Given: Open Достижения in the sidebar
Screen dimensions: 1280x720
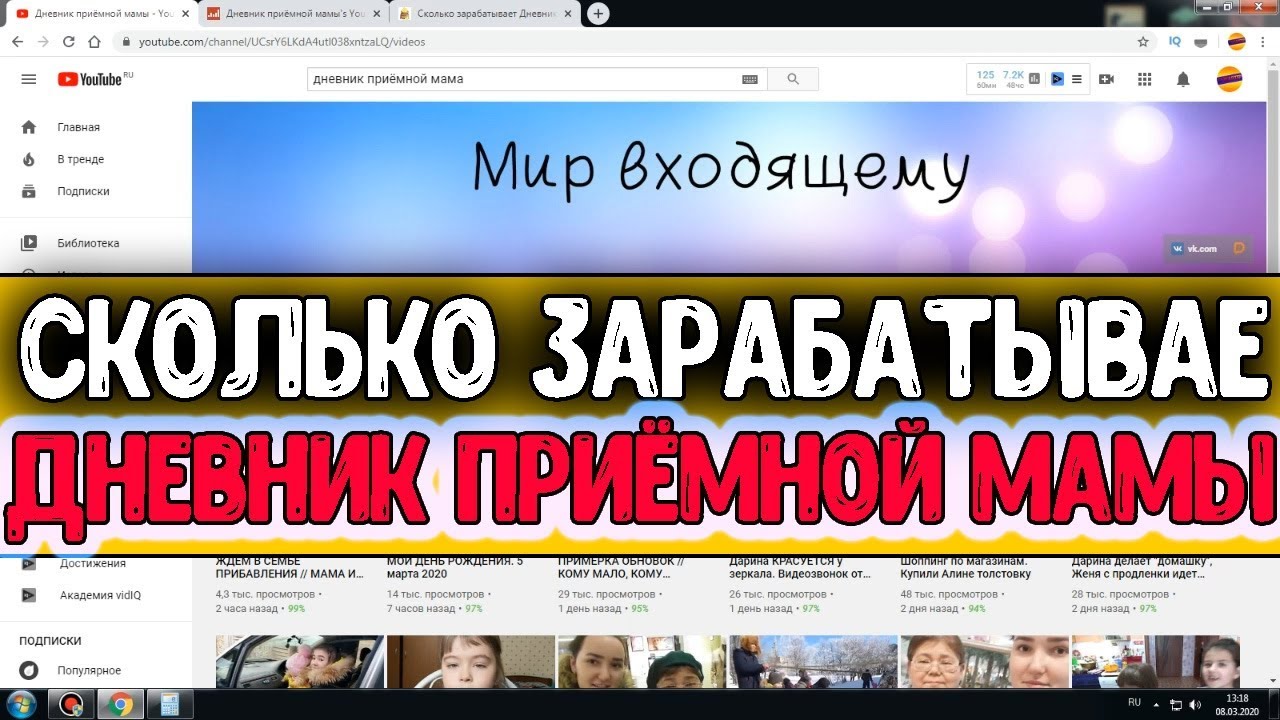Looking at the screenshot, I should pos(92,564).
